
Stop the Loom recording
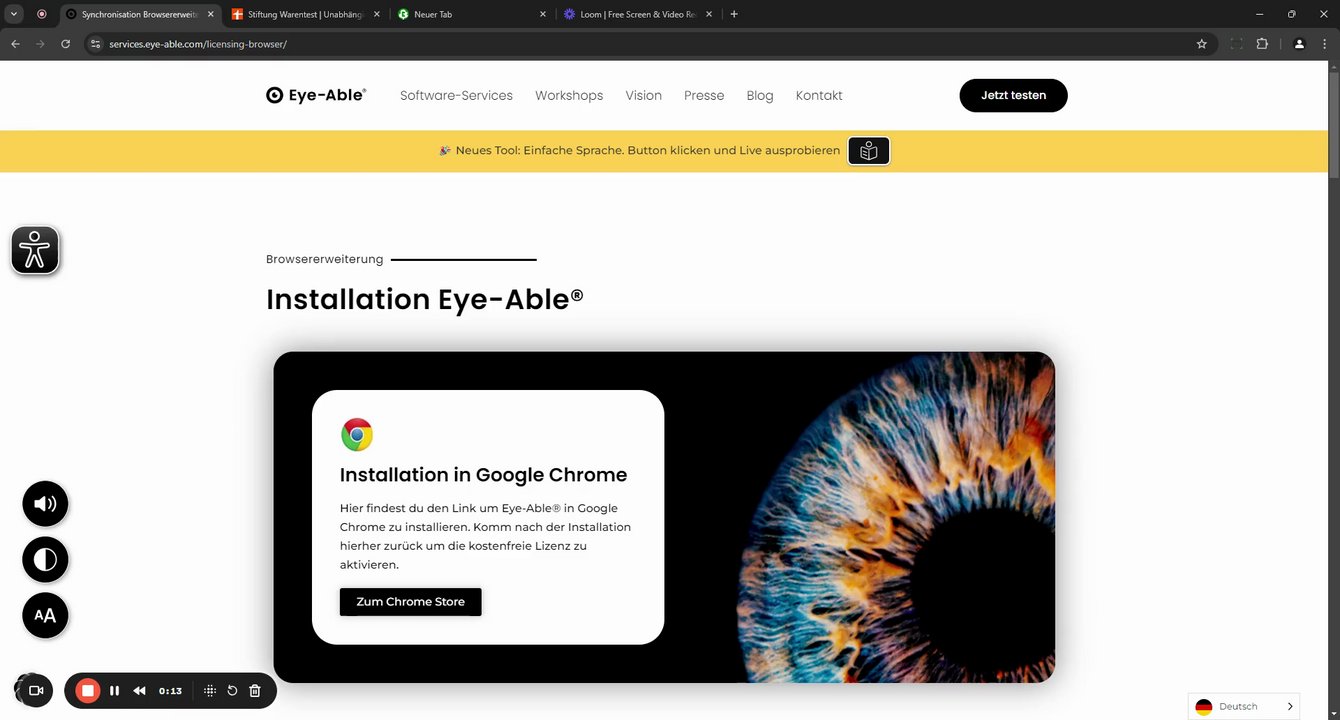pyautogui.click(x=88, y=691)
